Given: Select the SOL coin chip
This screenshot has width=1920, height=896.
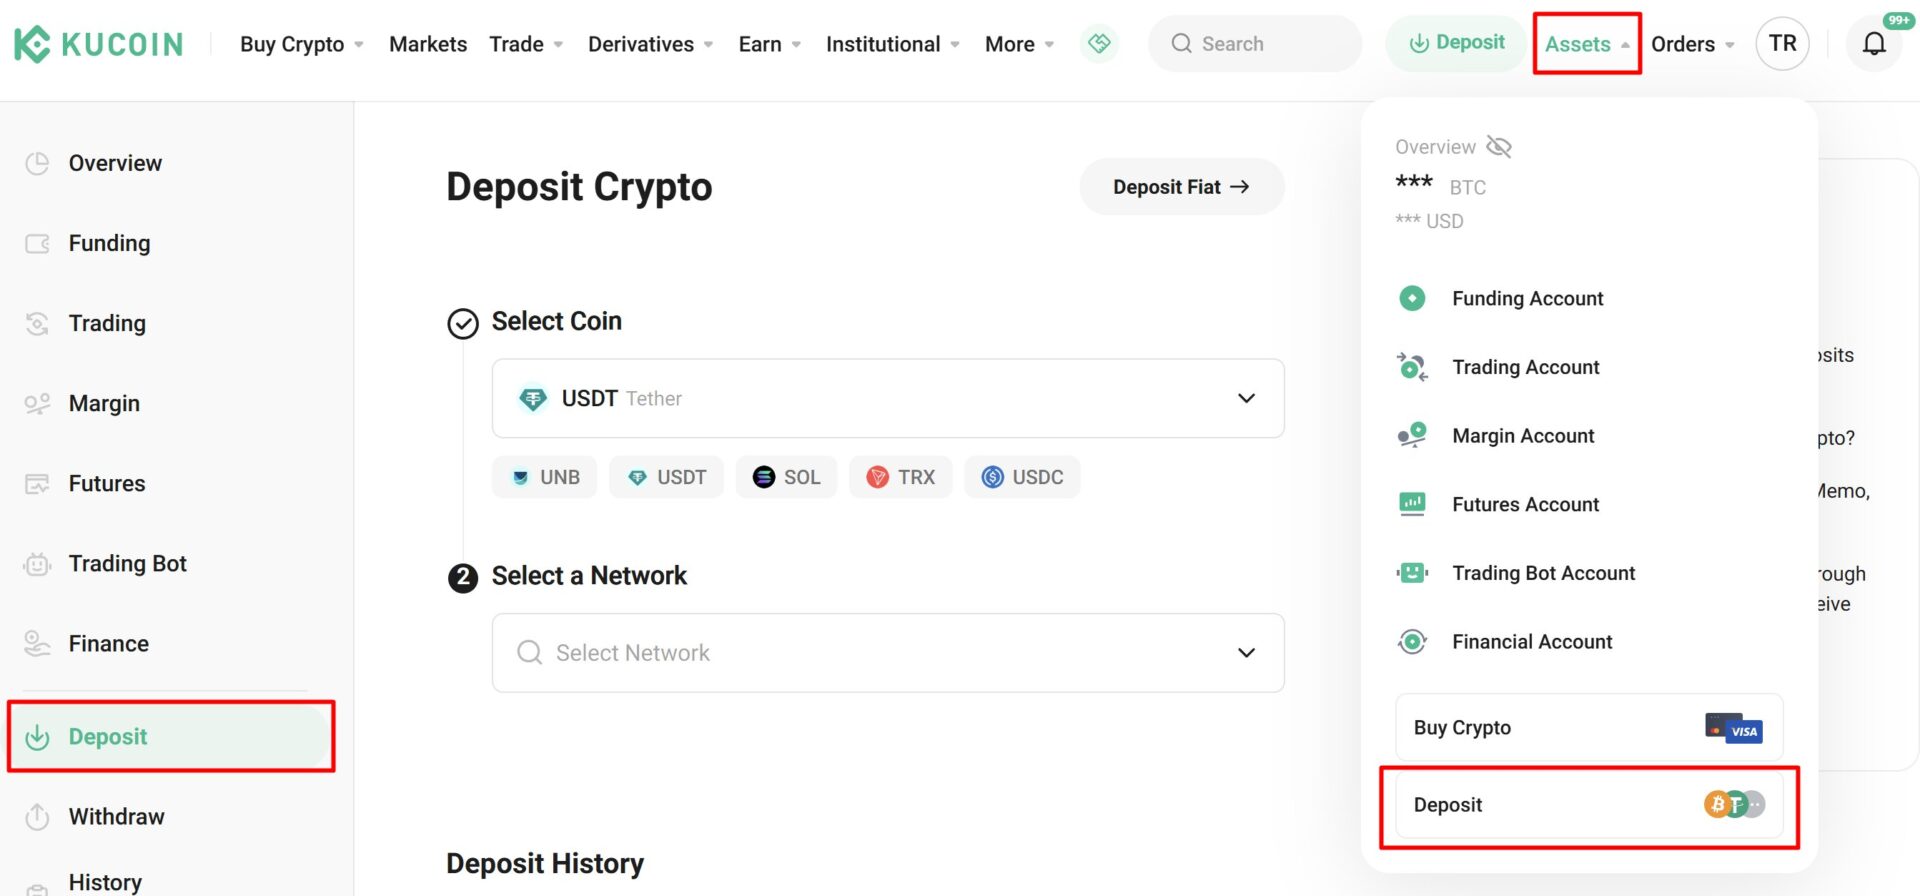Looking at the screenshot, I should (x=786, y=477).
